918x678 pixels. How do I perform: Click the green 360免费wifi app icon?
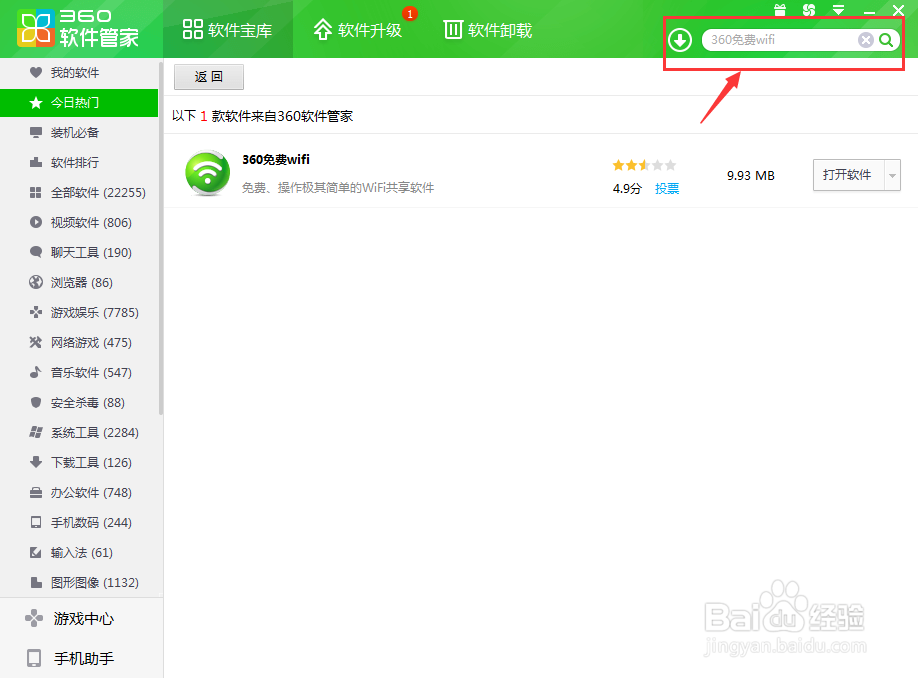click(207, 173)
